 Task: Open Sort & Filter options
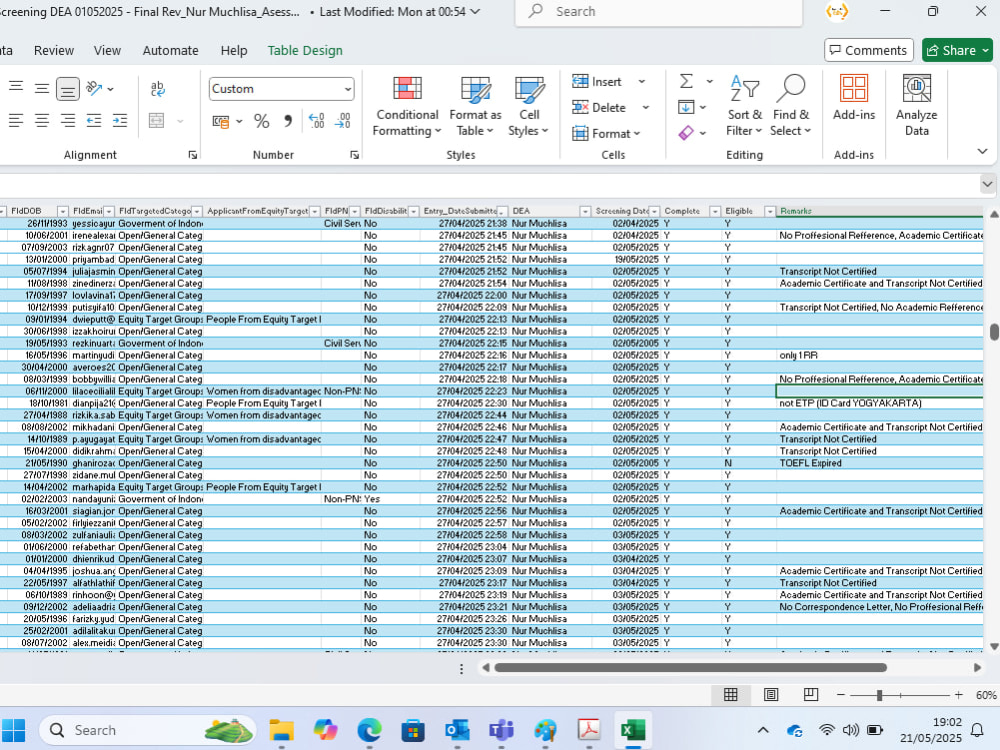coord(744,106)
